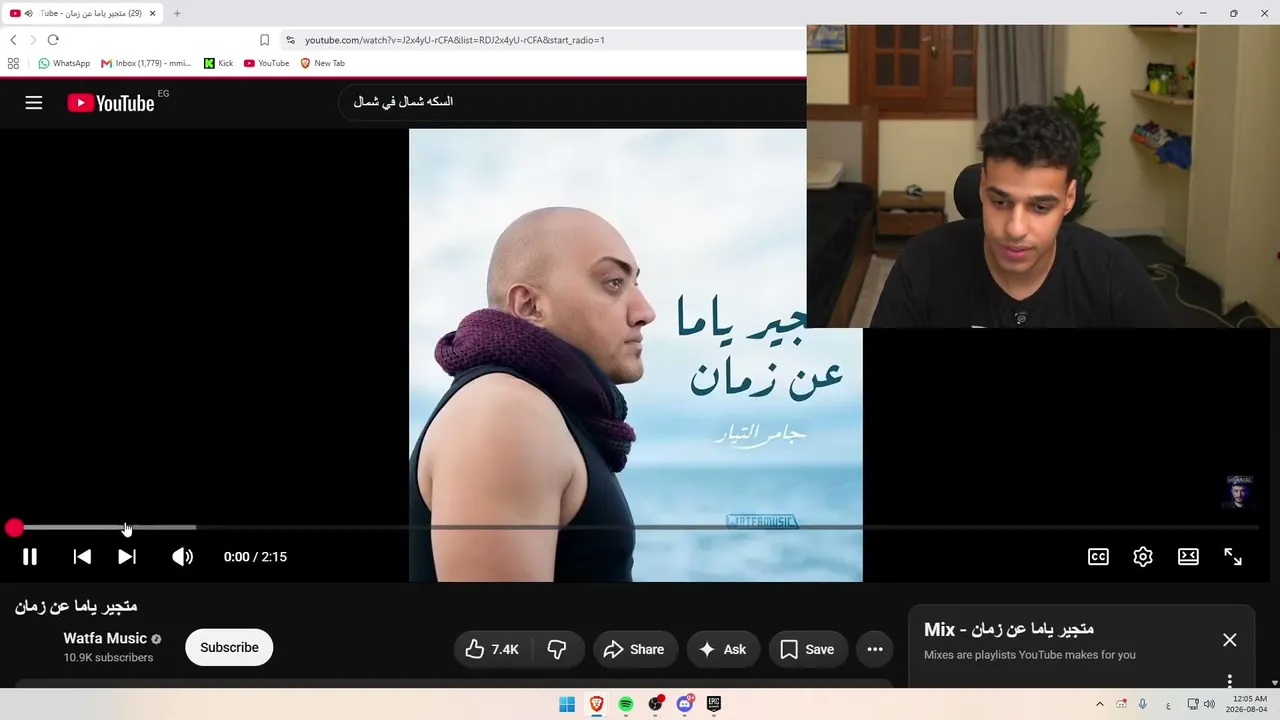The image size is (1280, 720).
Task: Open the New Tab bookmark
Action: [322, 63]
